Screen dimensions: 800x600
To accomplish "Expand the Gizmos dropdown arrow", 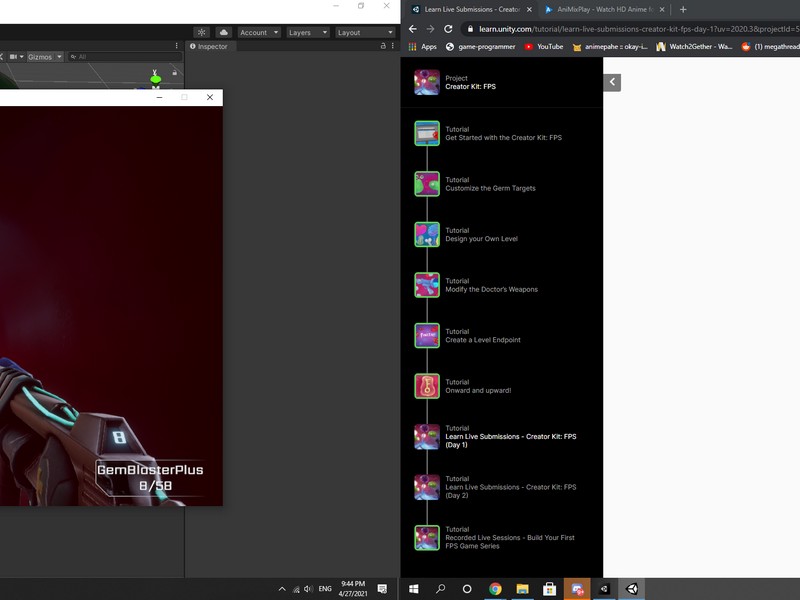I will tap(59, 57).
